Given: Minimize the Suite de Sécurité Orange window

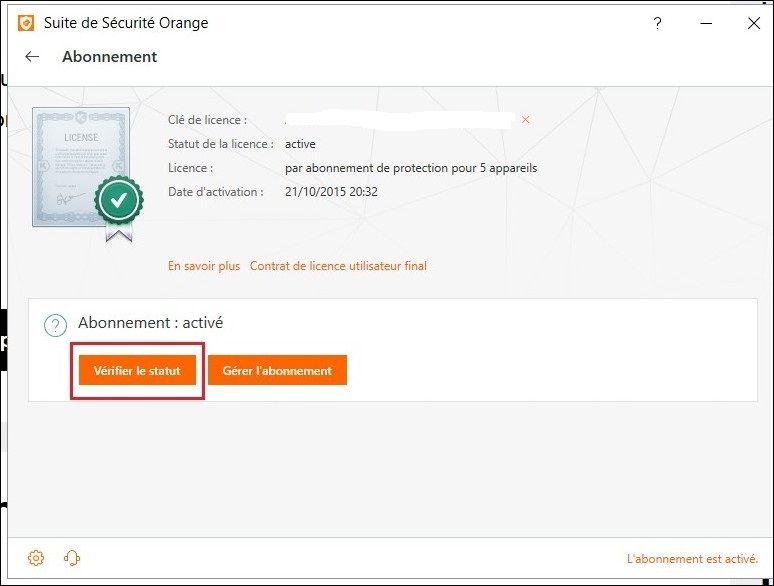Looking at the screenshot, I should click(706, 23).
